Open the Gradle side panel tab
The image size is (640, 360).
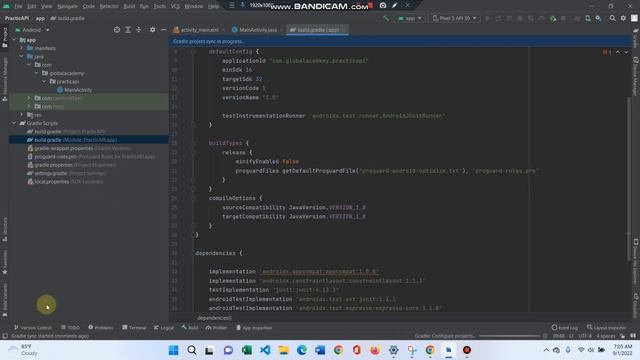coord(636,38)
